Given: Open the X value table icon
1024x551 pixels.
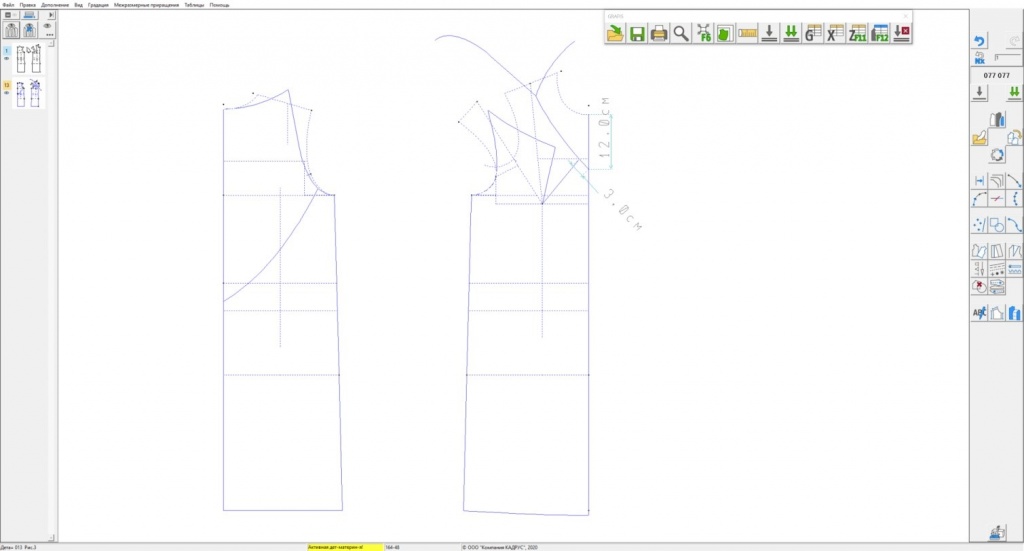Looking at the screenshot, I should 835,33.
